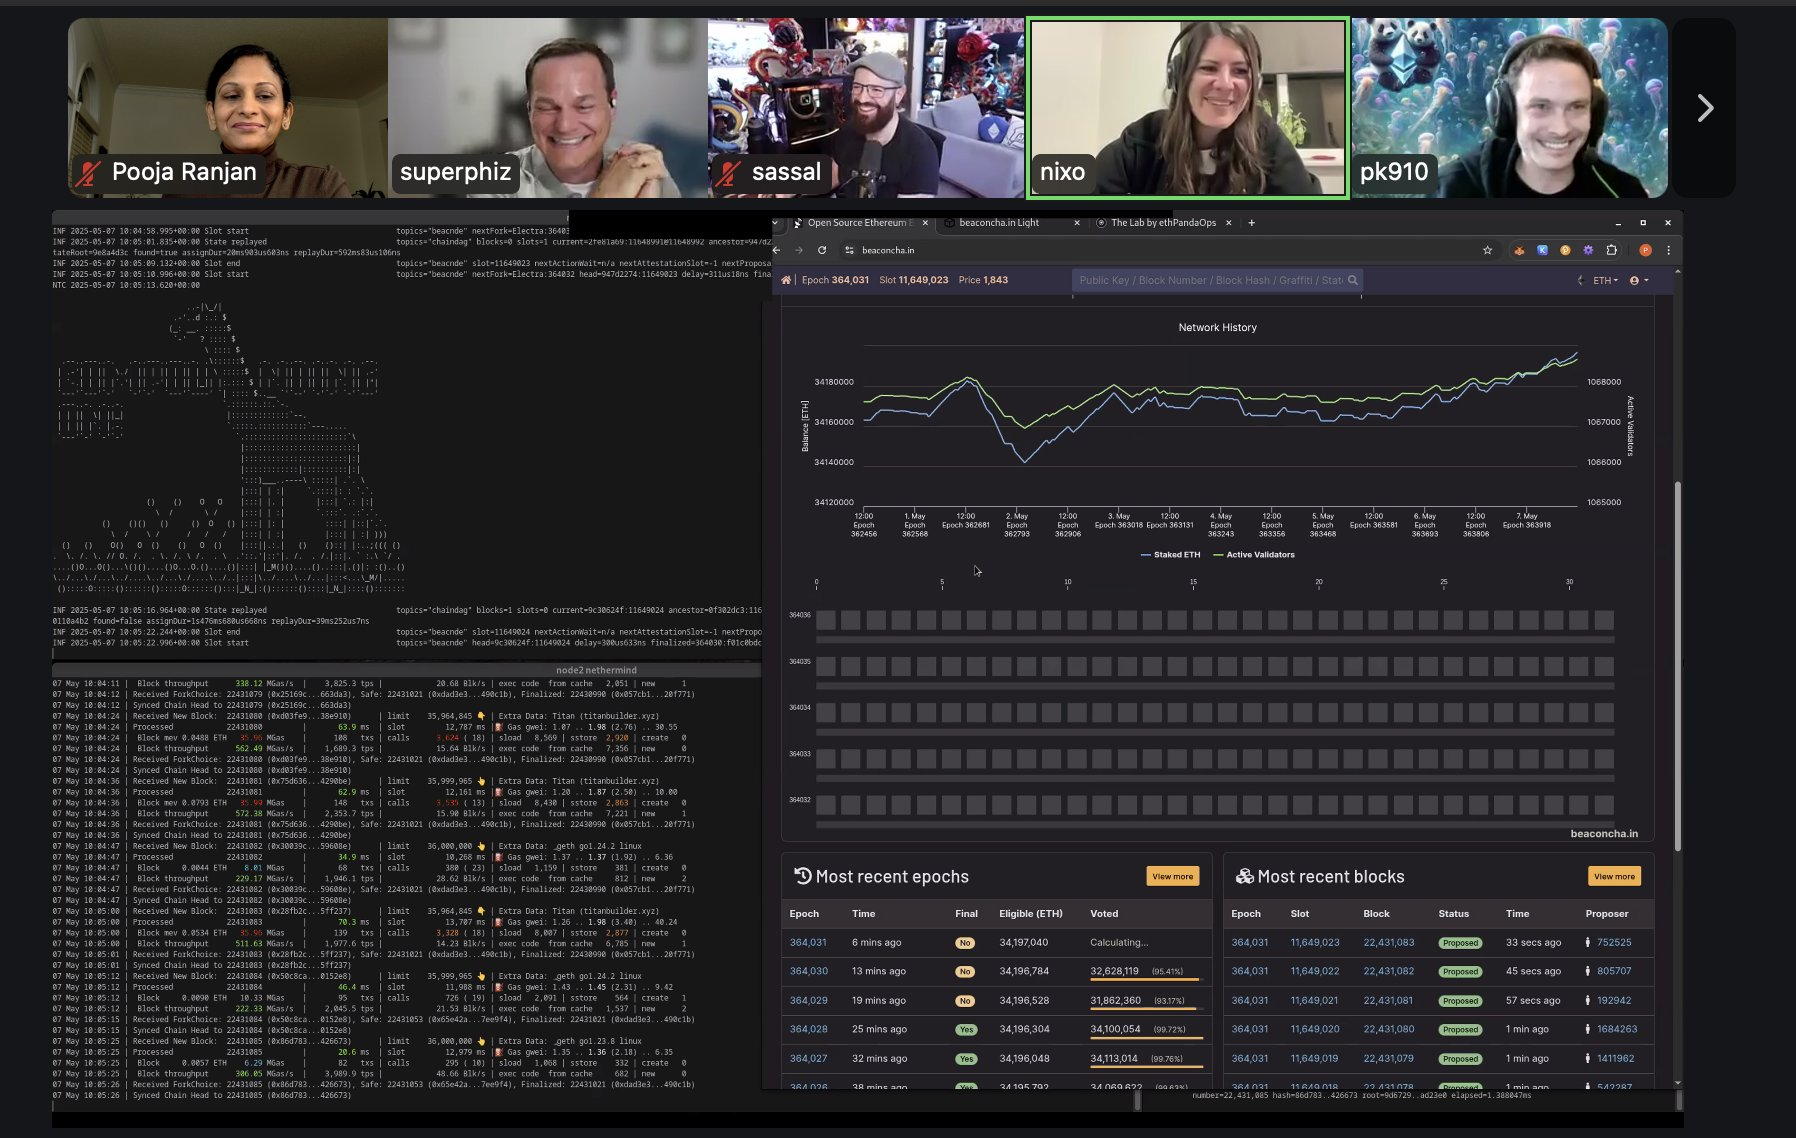Viewport: 1796px width, 1138px height.
Task: Click the beaconcha.in home icon
Action: pyautogui.click(x=786, y=280)
